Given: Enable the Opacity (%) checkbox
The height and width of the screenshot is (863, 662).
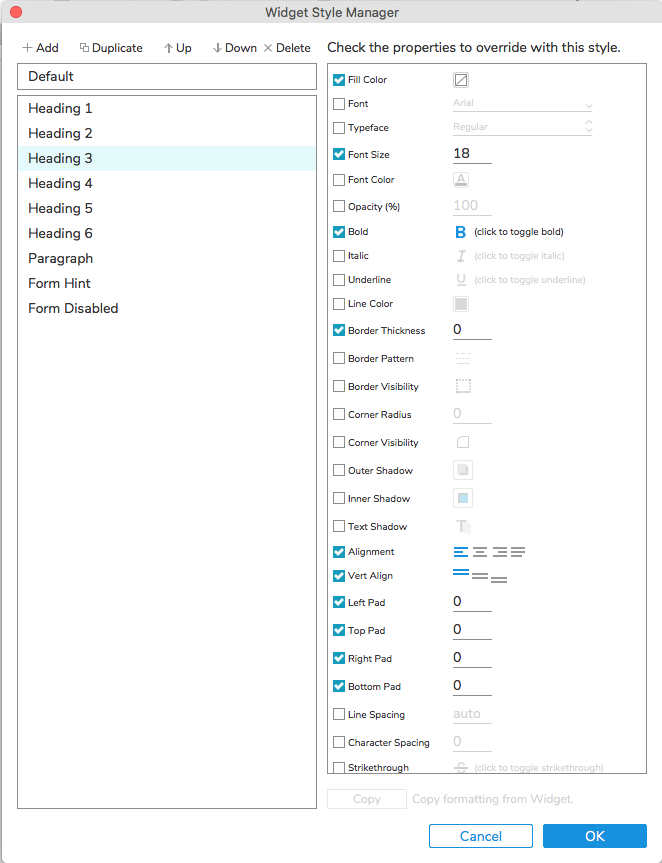Looking at the screenshot, I should pyautogui.click(x=339, y=206).
